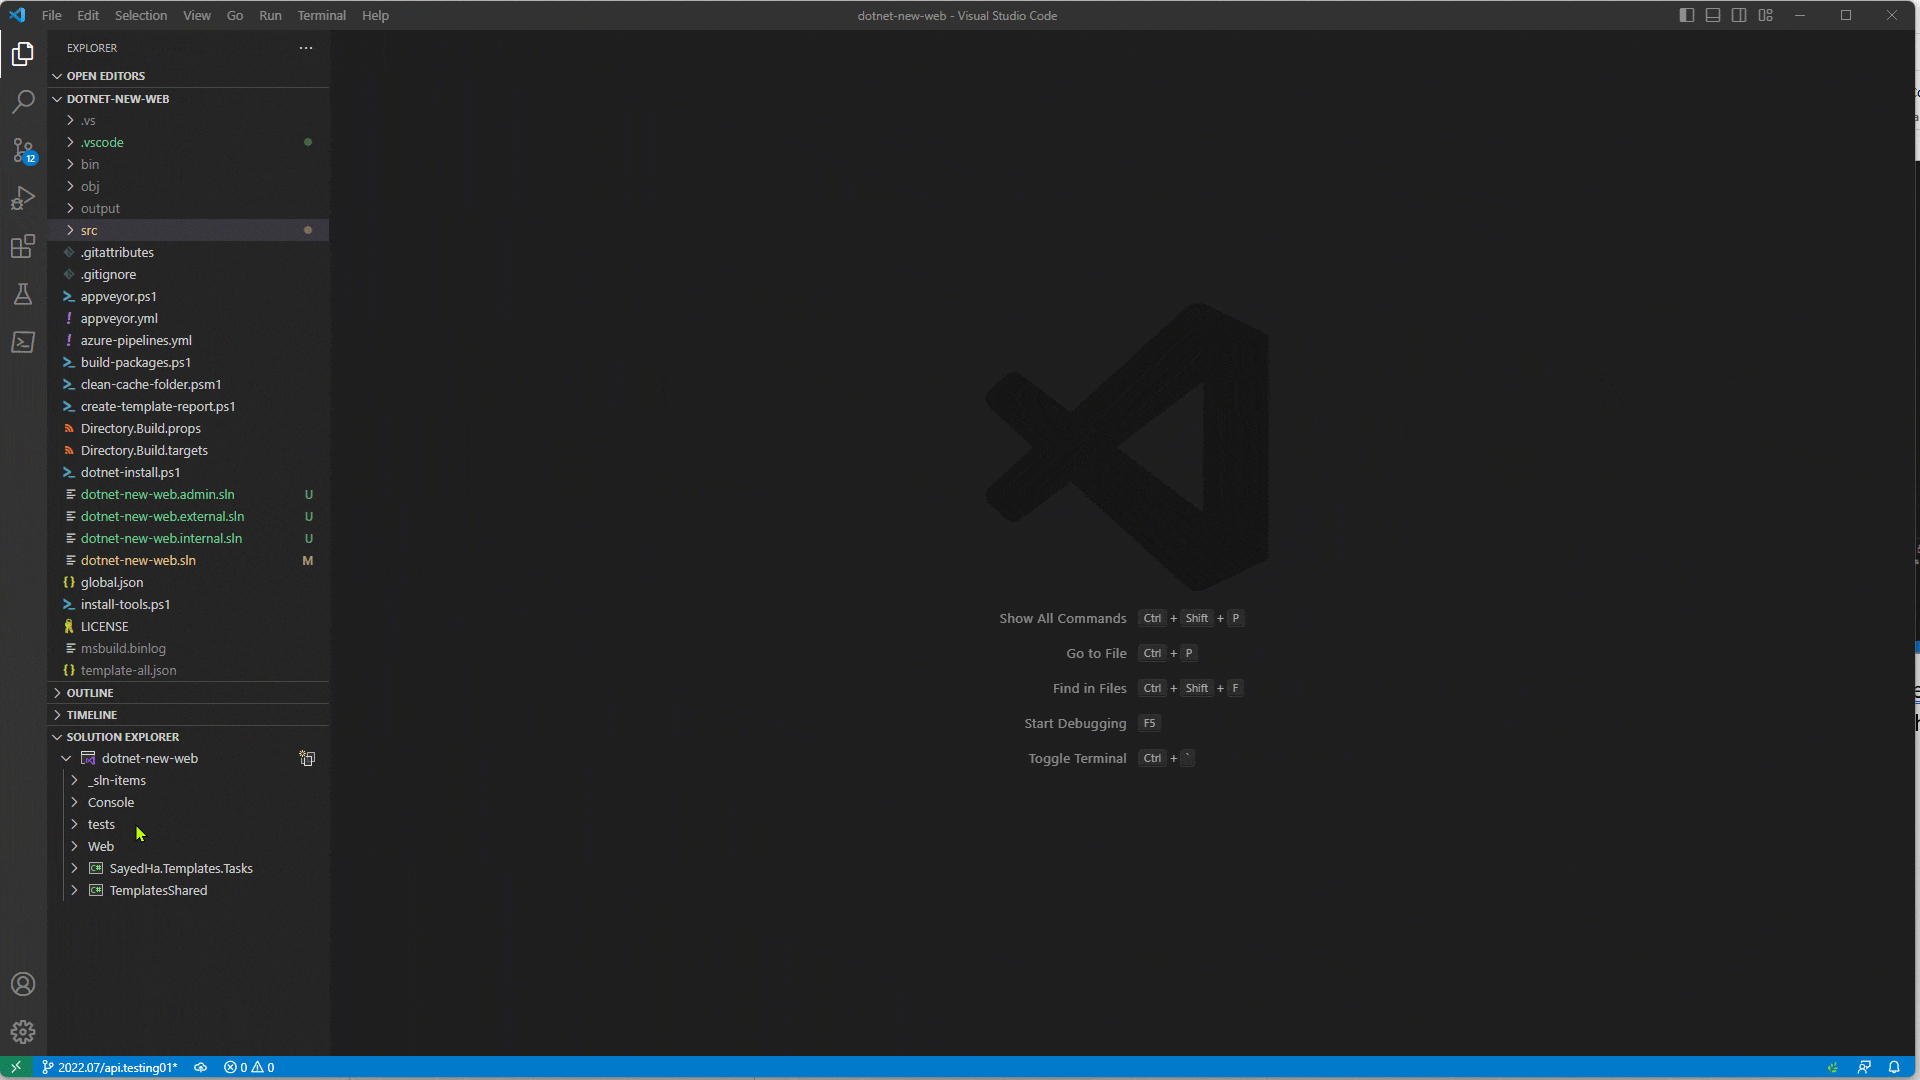The height and width of the screenshot is (1080, 1920).
Task: Open the Manage gear icon
Action: (x=23, y=1032)
